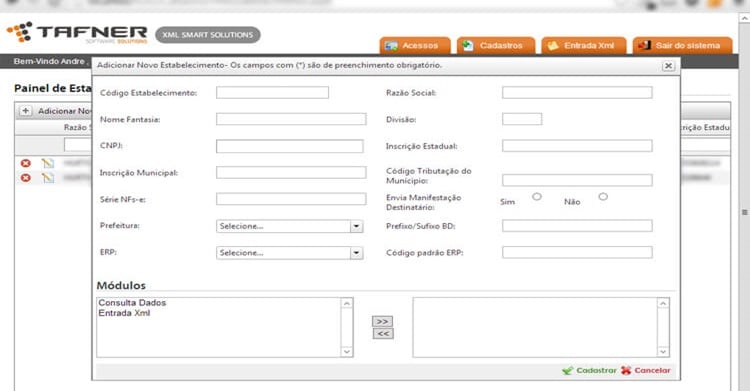Click the Cancelar button
The width and height of the screenshot is (750, 391).
click(646, 370)
